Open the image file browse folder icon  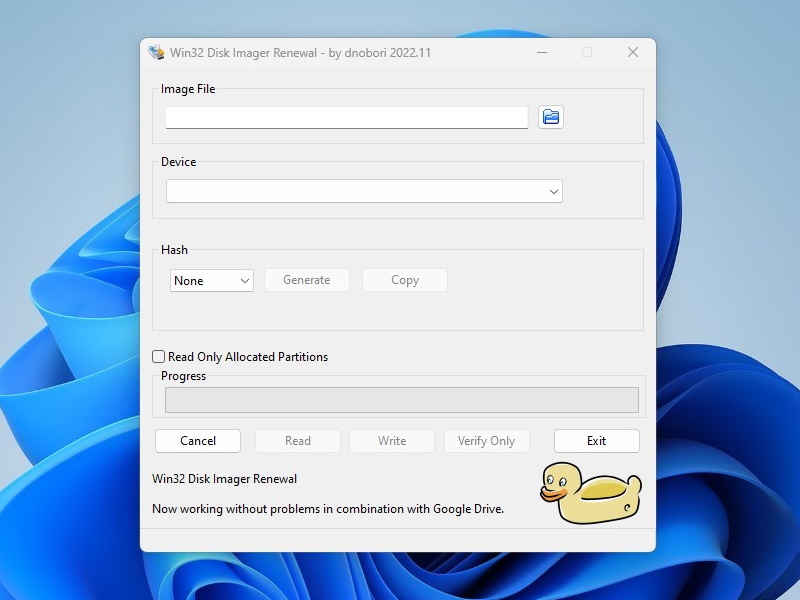(550, 117)
